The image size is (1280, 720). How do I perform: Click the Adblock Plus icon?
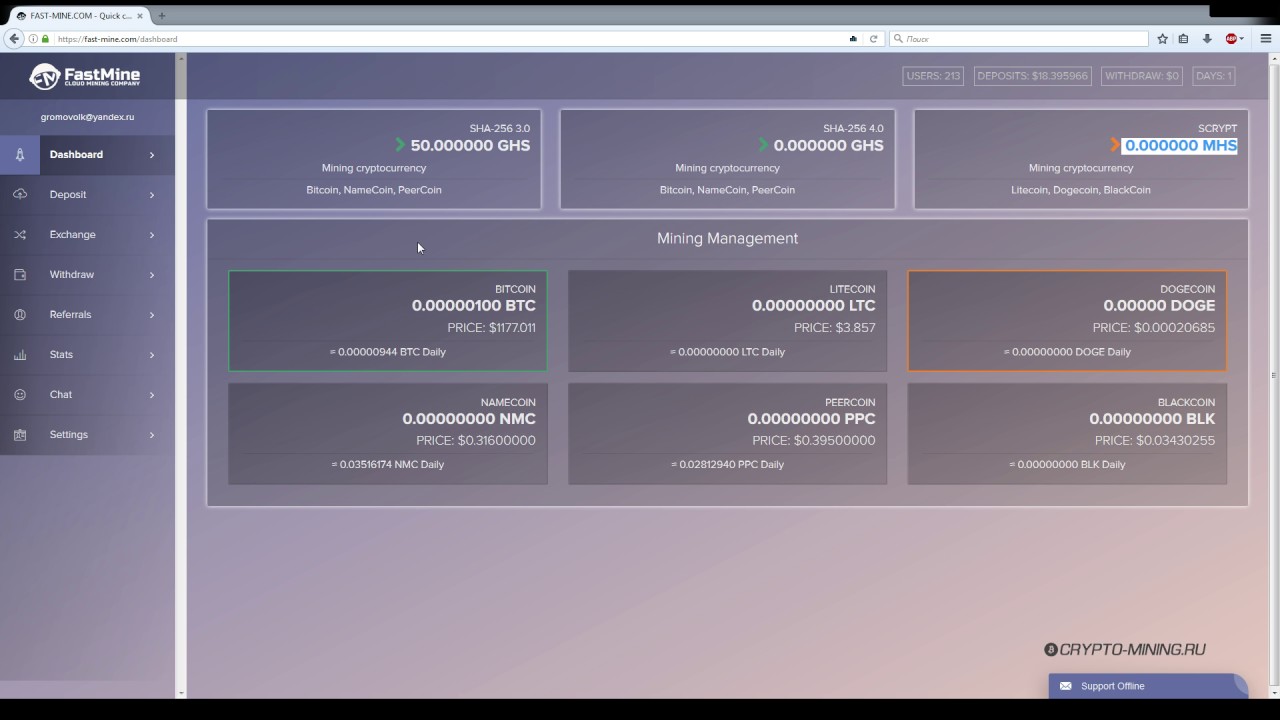tap(1231, 39)
